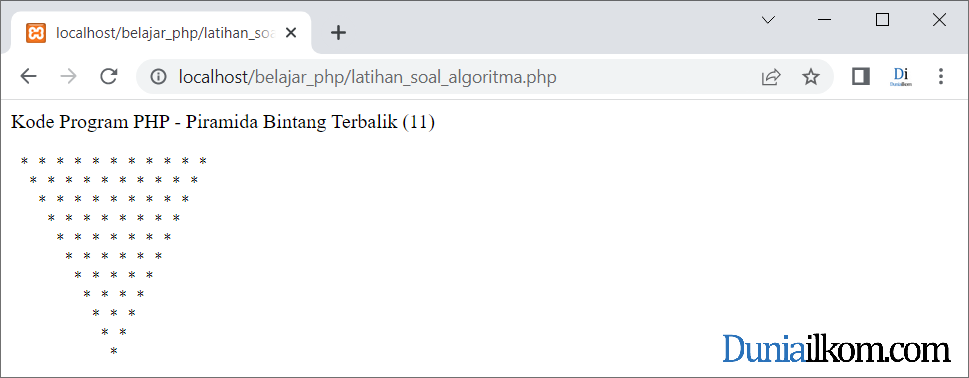
Task: Minimize the browser window
Action: [x=824, y=20]
